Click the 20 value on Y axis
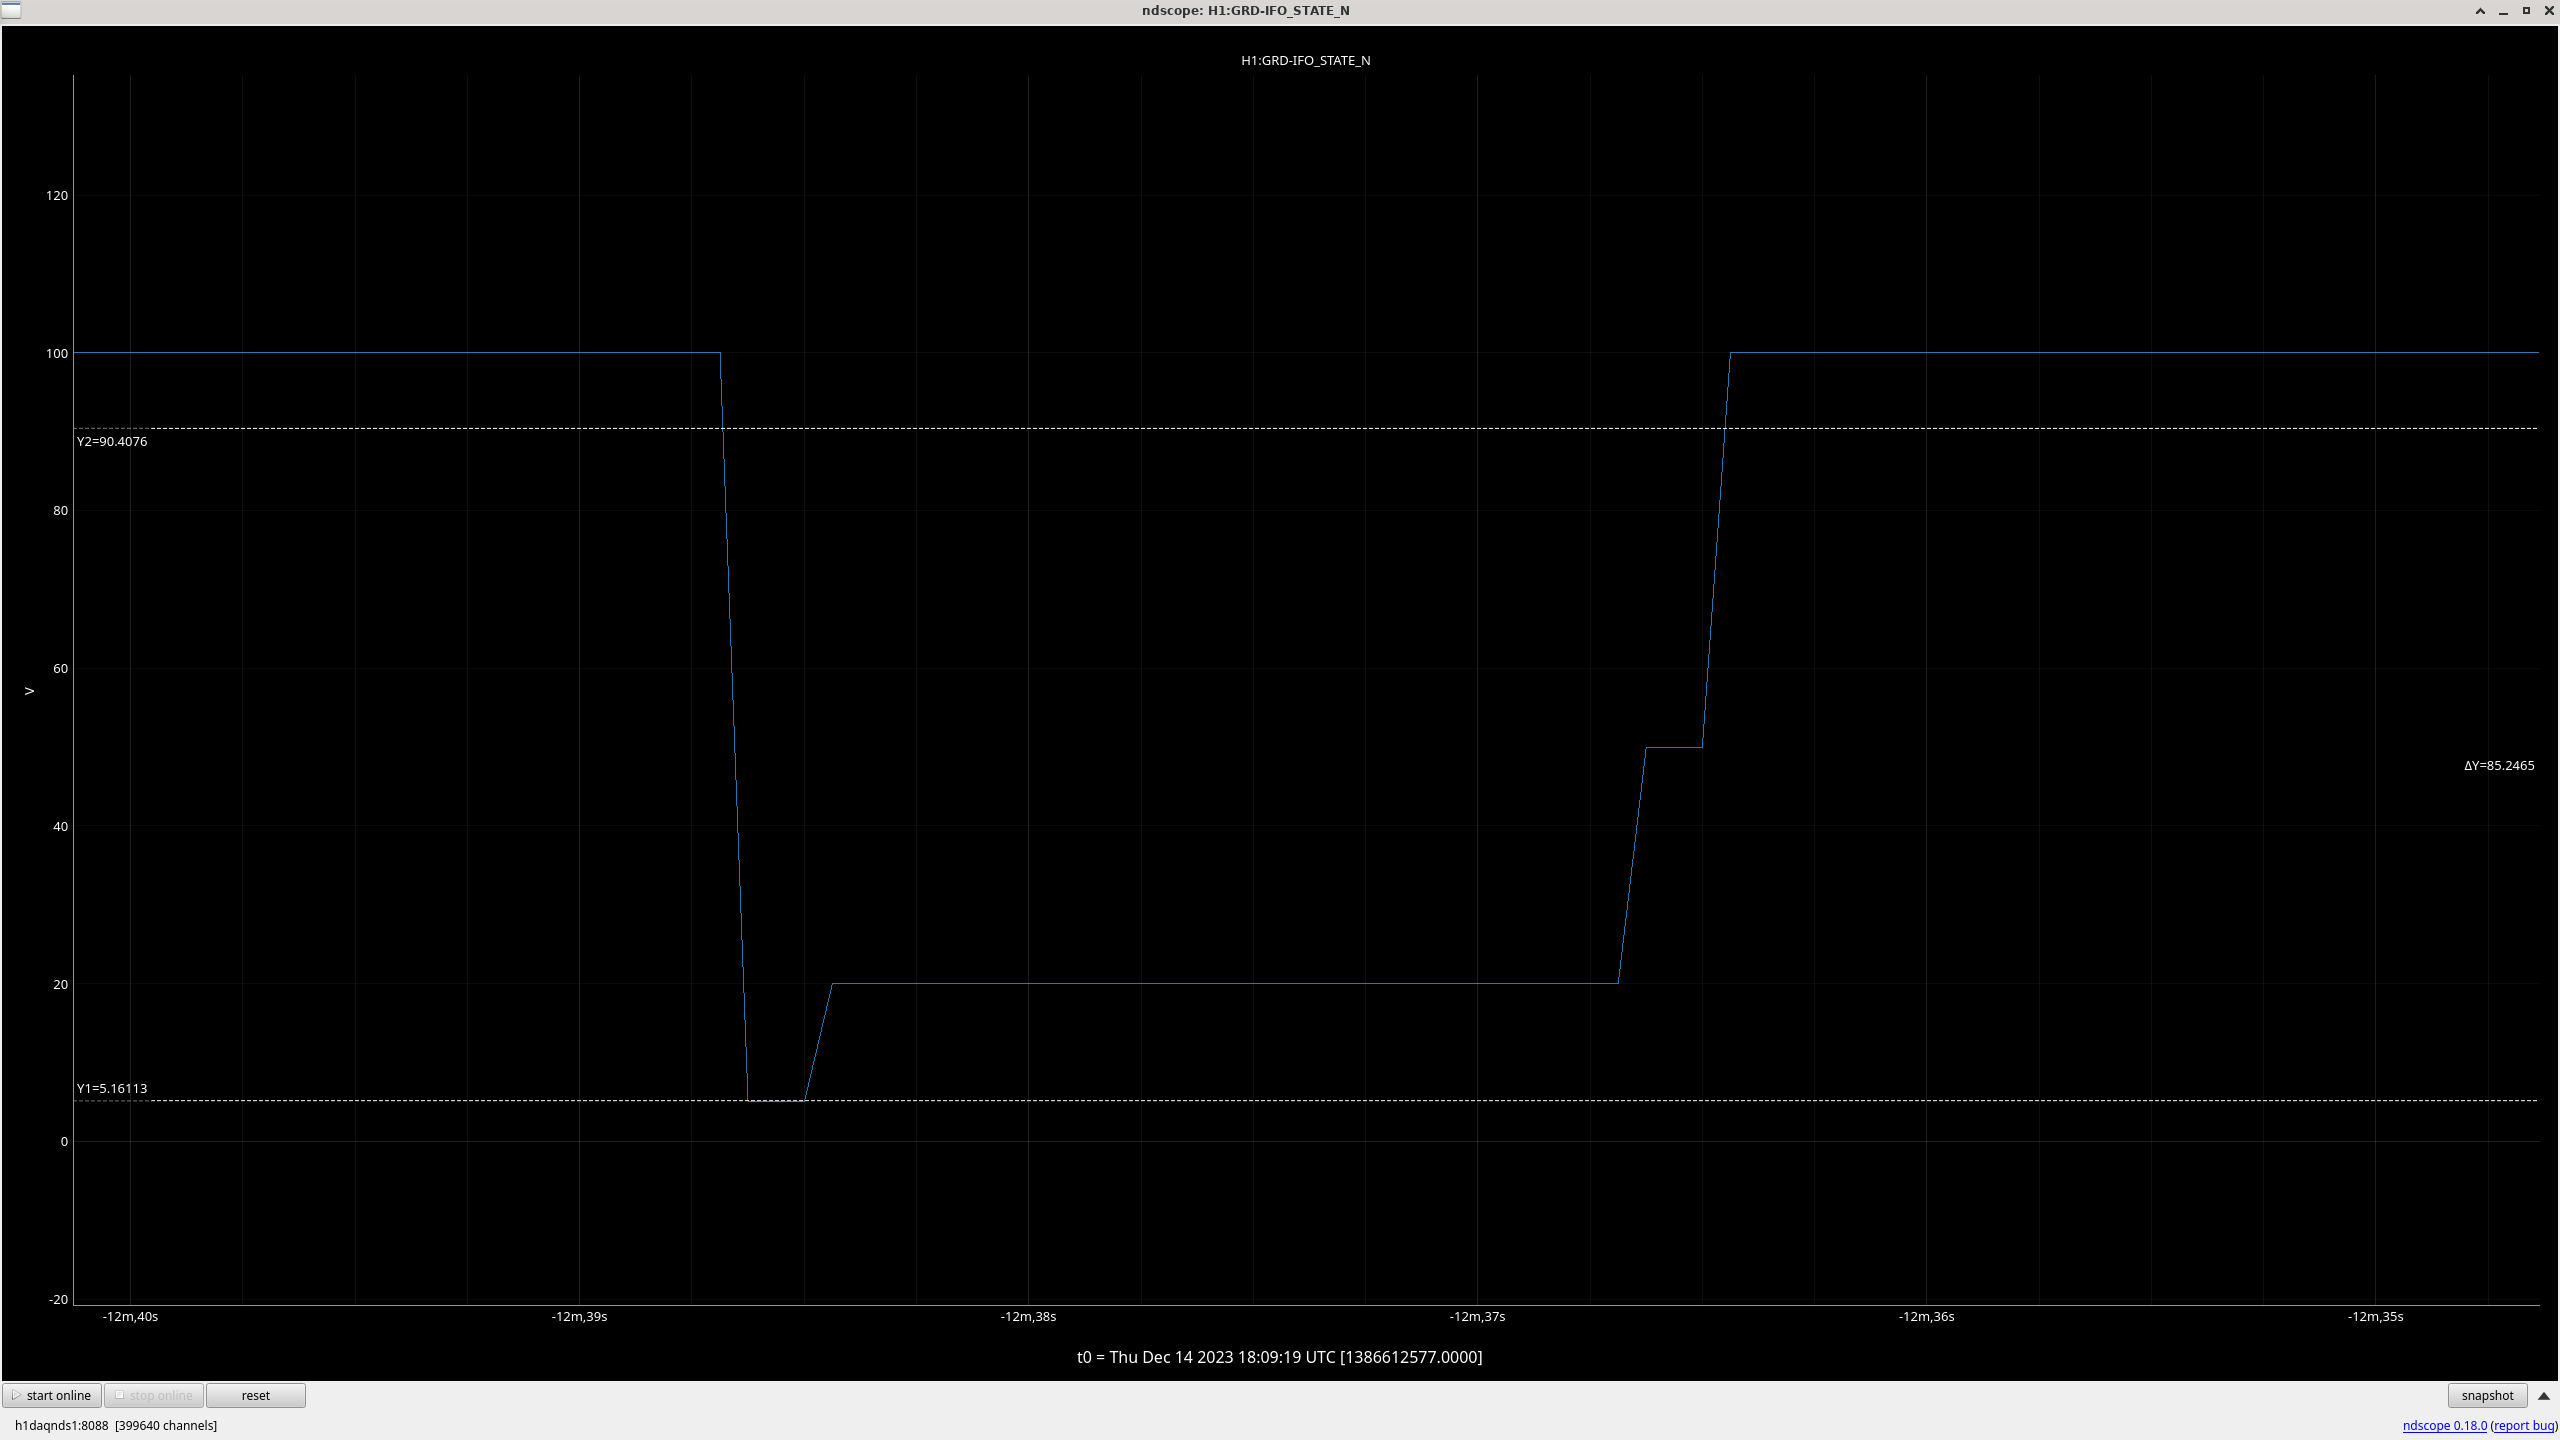This screenshot has height=1440, width=2560. tap(61, 984)
